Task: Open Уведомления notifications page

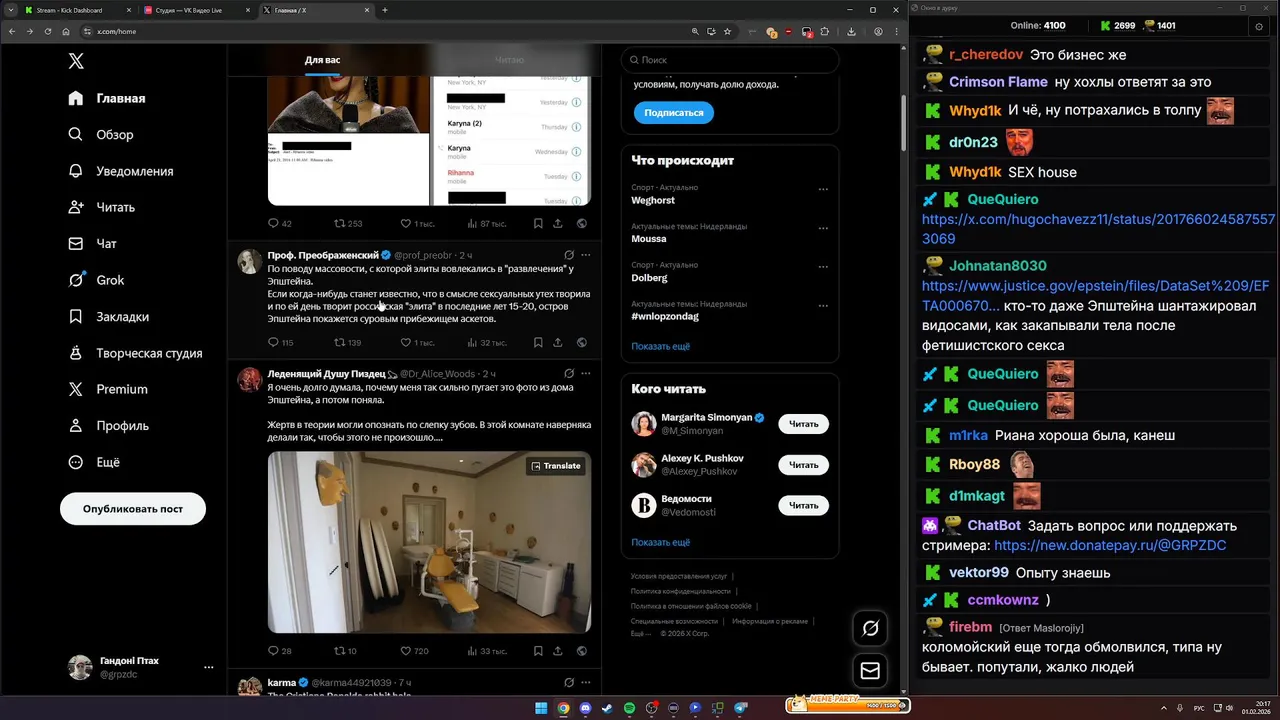Action: click(x=121, y=171)
